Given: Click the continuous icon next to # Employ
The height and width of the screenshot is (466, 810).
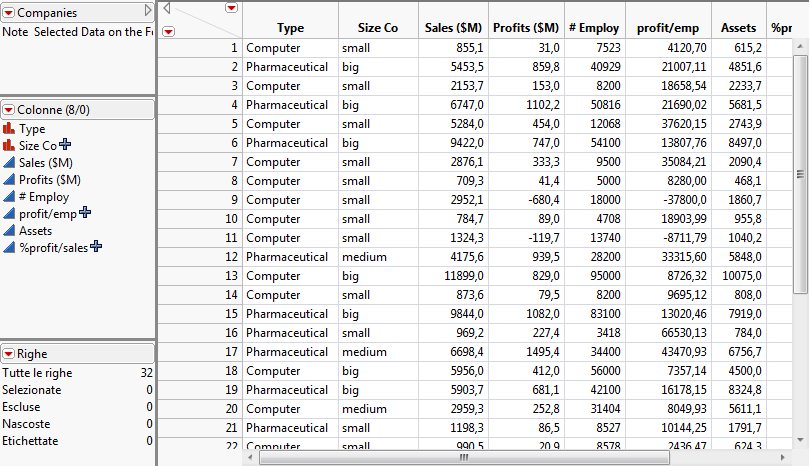Looking at the screenshot, I should 9,197.
